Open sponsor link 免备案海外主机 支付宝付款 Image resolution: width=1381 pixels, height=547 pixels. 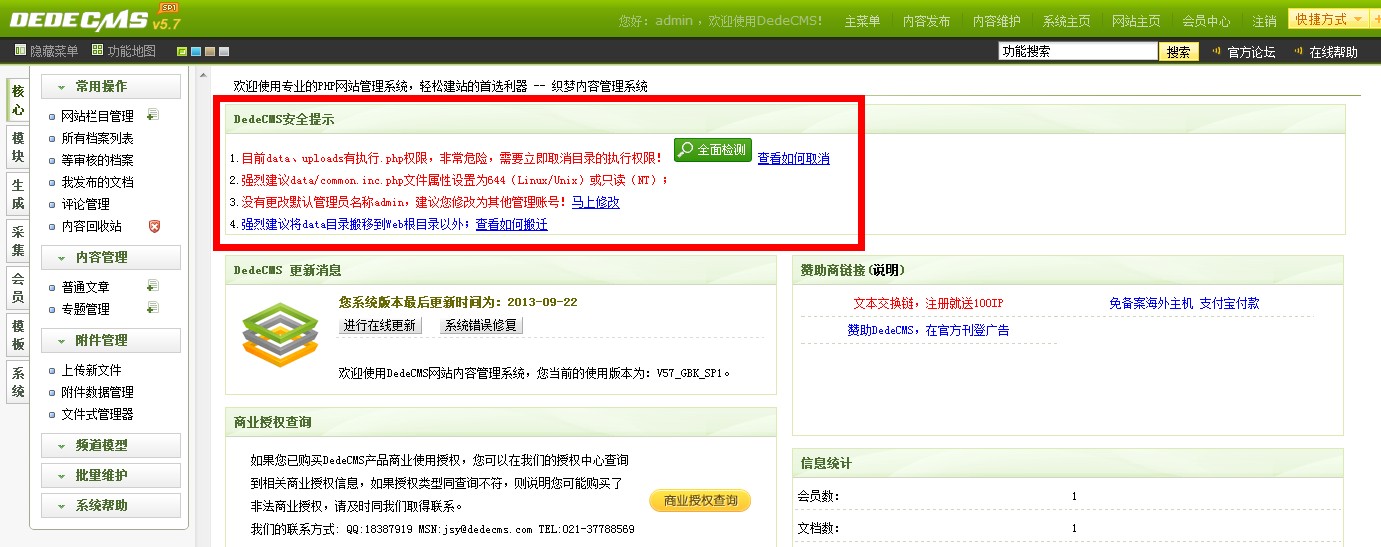tap(1184, 303)
